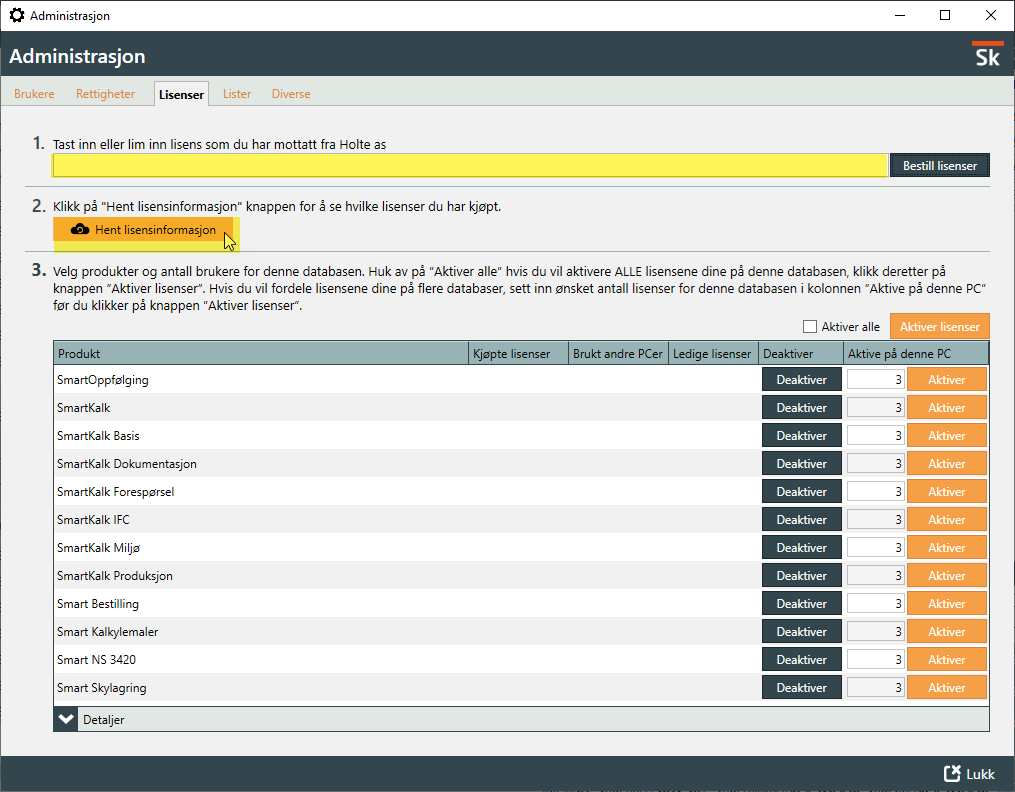
Task: Click the Administrasjon gear icon in title bar
Action: coord(16,16)
